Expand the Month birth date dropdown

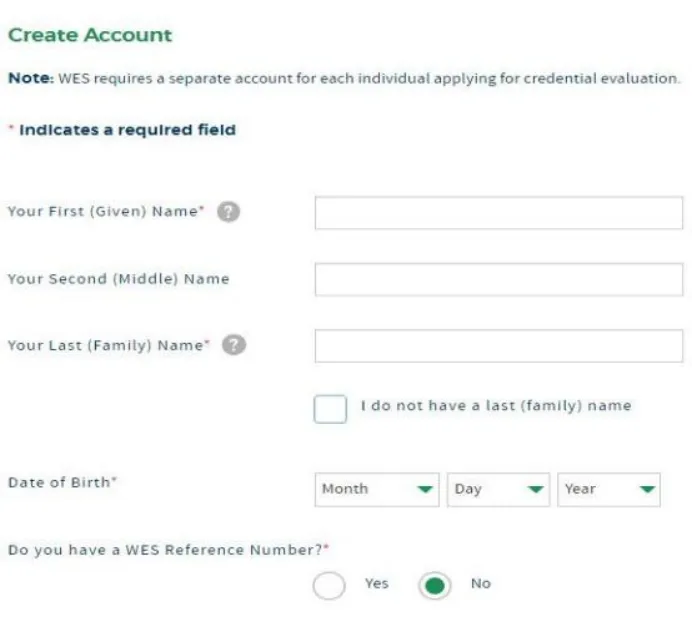(x=377, y=489)
